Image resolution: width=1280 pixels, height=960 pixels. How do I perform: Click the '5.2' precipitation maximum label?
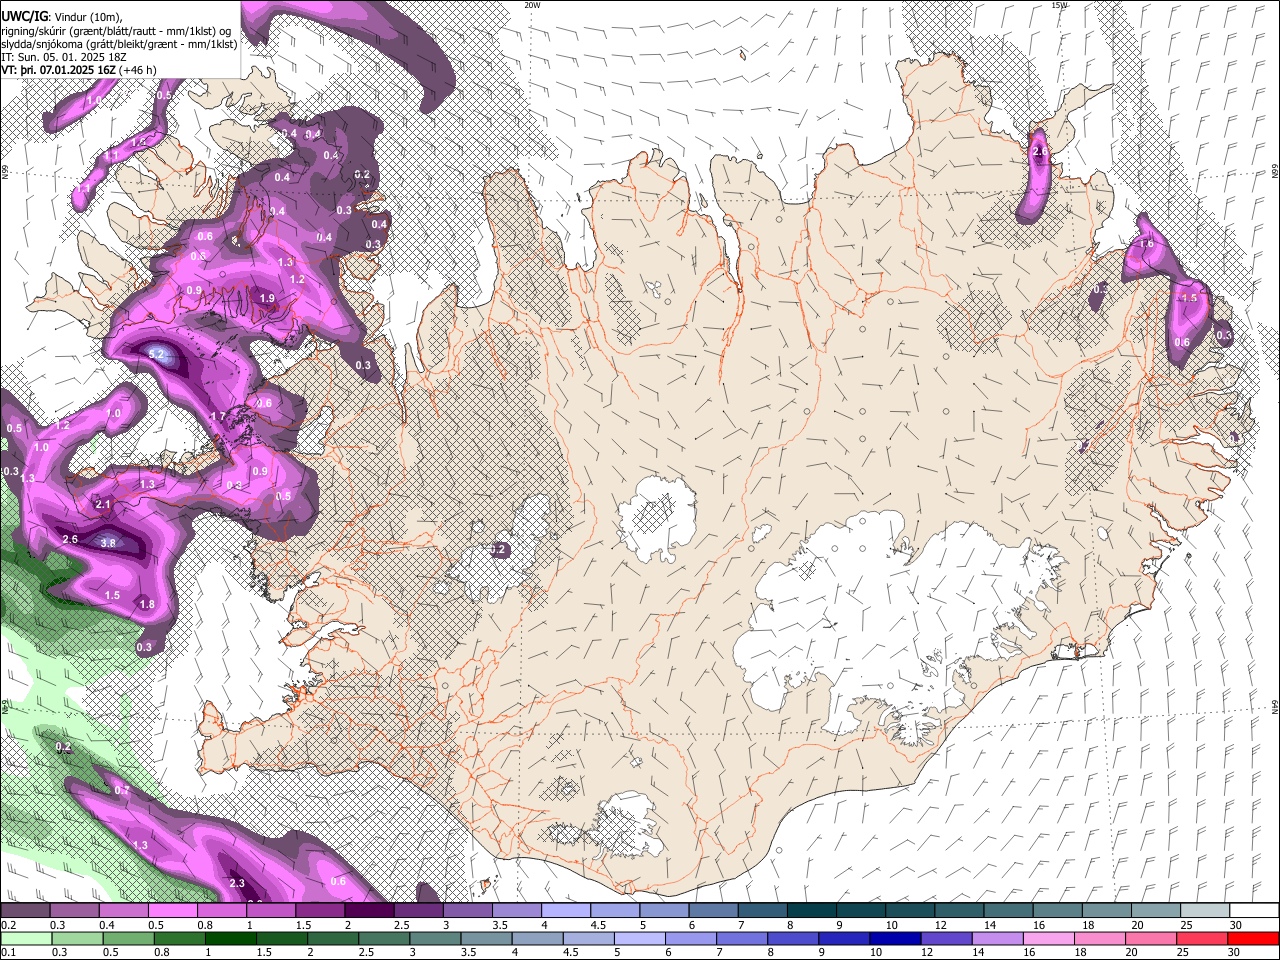pos(158,354)
